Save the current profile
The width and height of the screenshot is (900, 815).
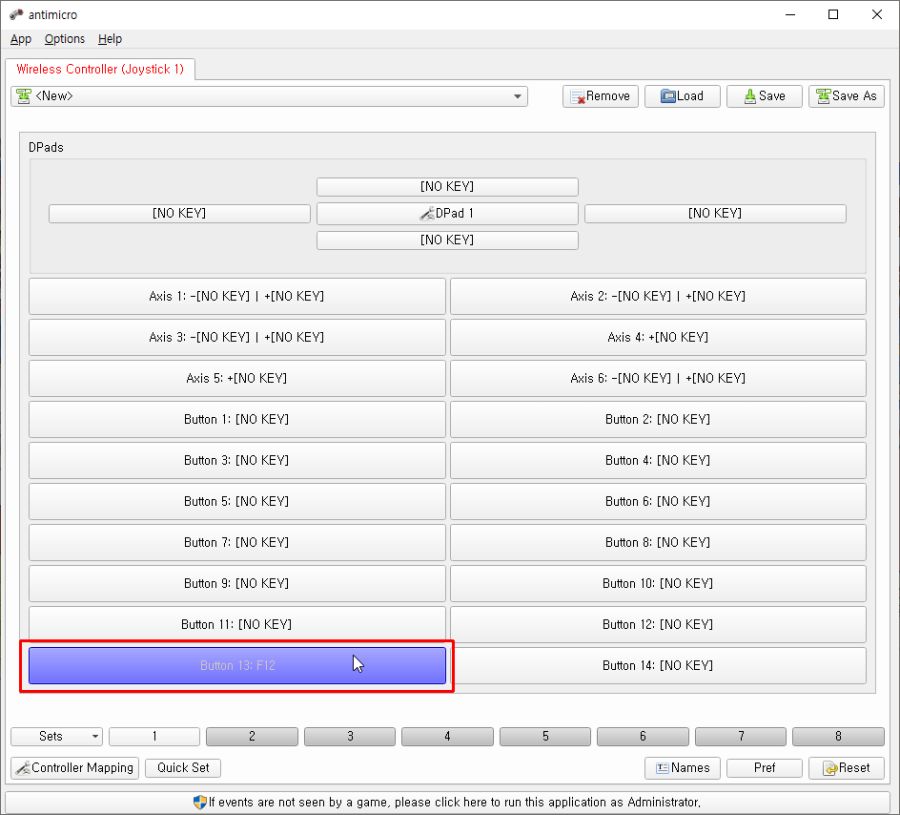coord(764,96)
